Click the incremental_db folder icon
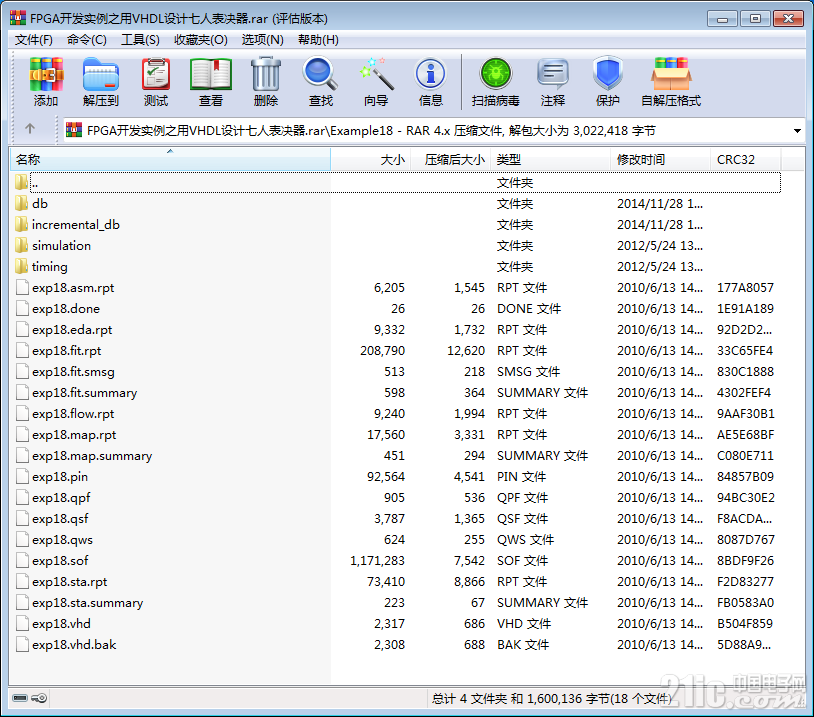This screenshot has width=814, height=717. pyautogui.click(x=21, y=224)
